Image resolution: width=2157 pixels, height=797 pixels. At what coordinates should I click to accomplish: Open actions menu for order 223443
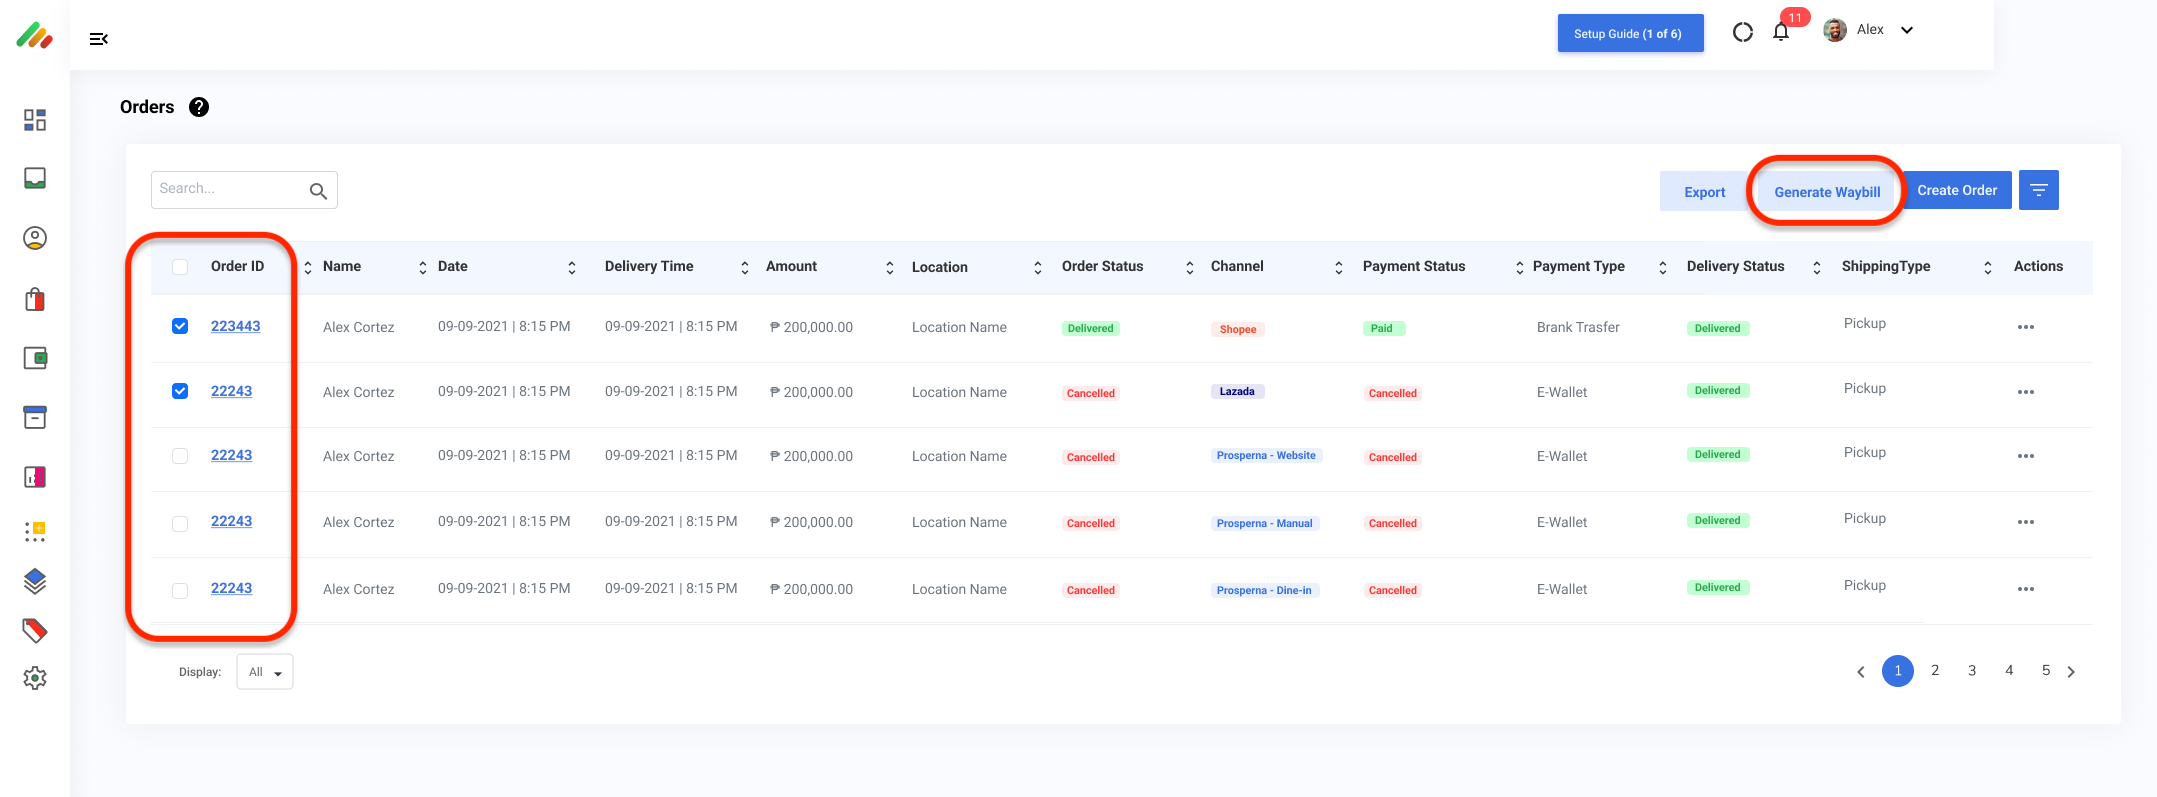click(x=2025, y=327)
